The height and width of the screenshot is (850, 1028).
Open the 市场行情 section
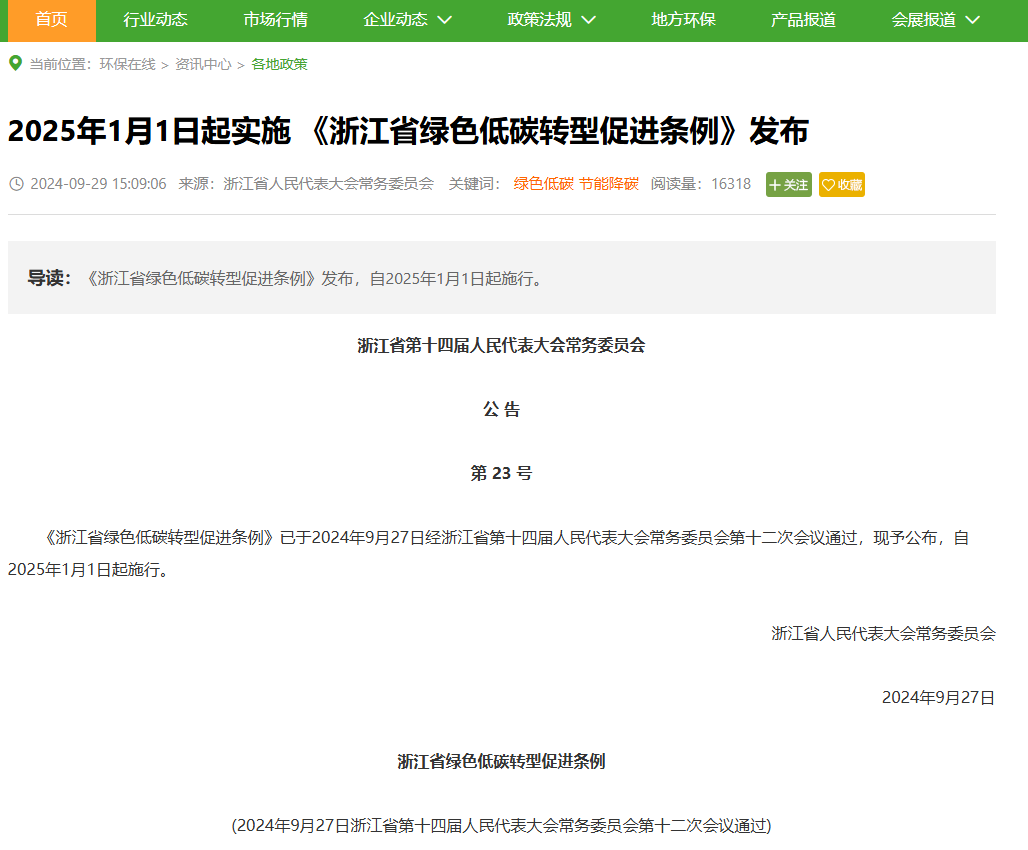pyautogui.click(x=276, y=18)
